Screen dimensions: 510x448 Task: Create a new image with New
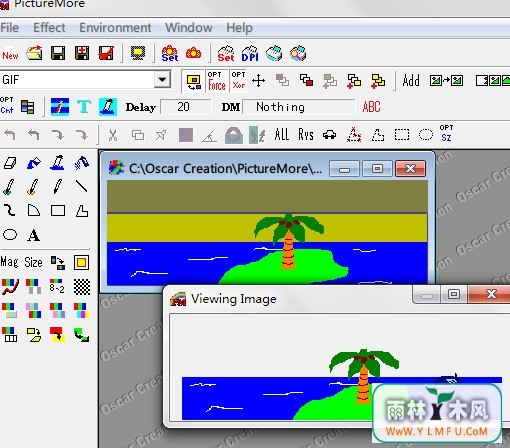click(x=10, y=54)
